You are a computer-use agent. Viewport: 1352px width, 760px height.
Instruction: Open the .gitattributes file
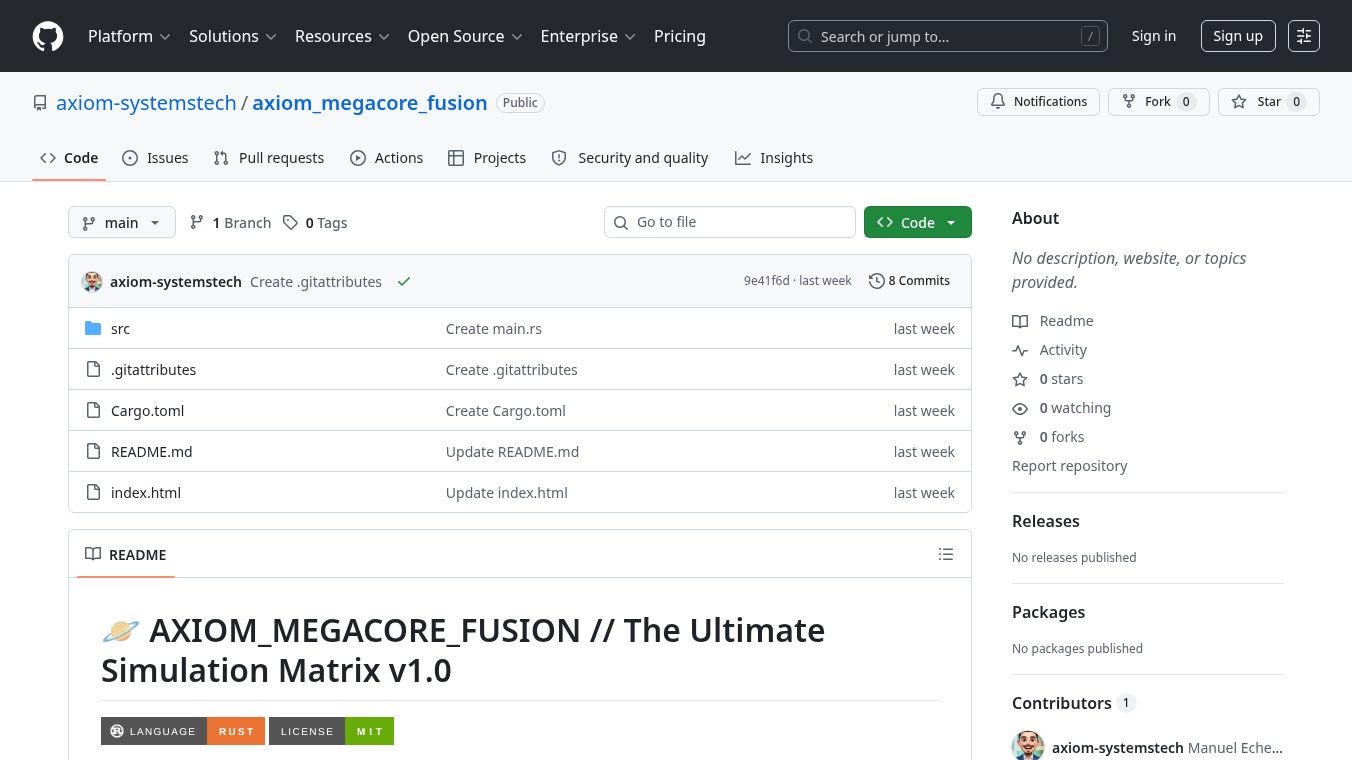(153, 370)
